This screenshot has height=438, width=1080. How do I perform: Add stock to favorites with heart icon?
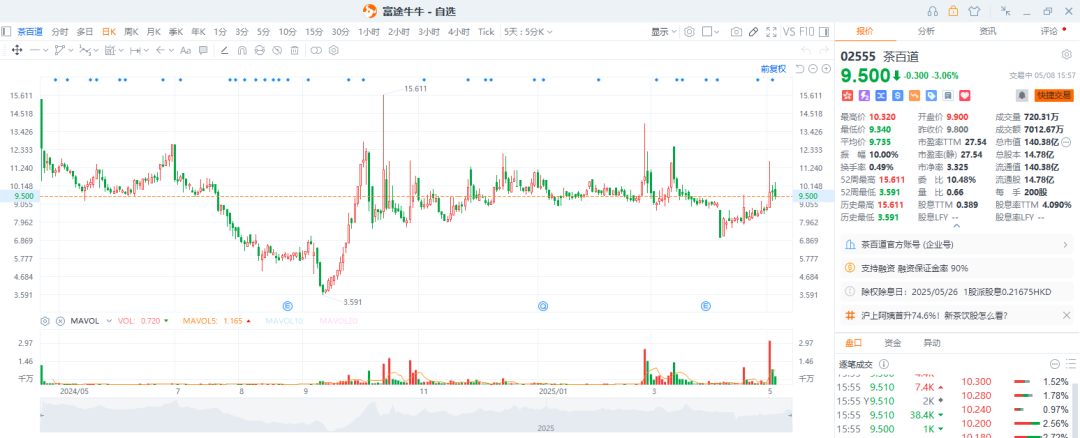964,95
